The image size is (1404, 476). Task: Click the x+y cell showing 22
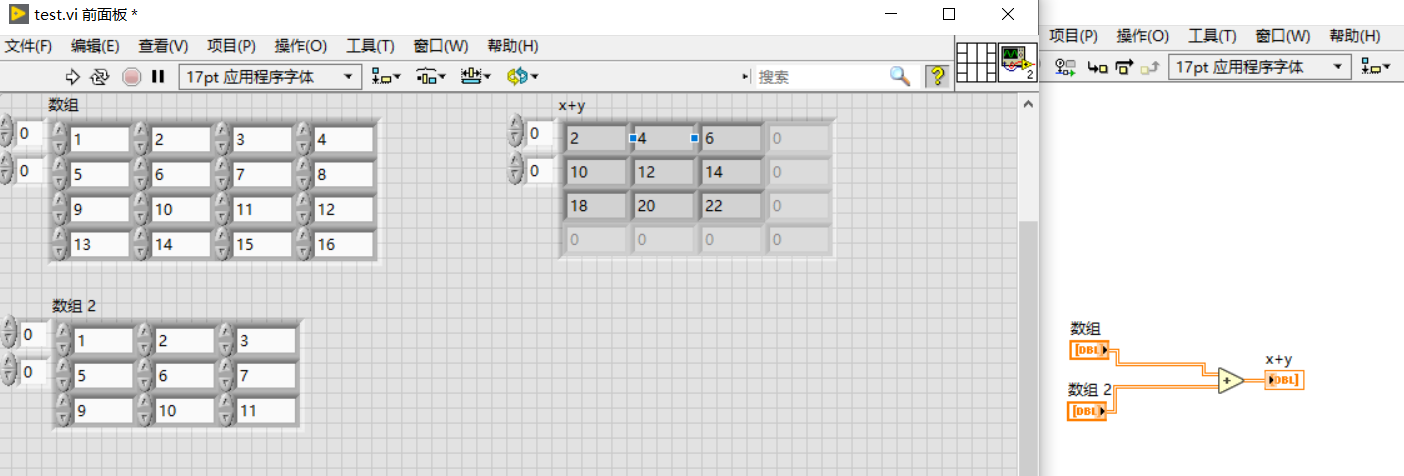tap(730, 205)
